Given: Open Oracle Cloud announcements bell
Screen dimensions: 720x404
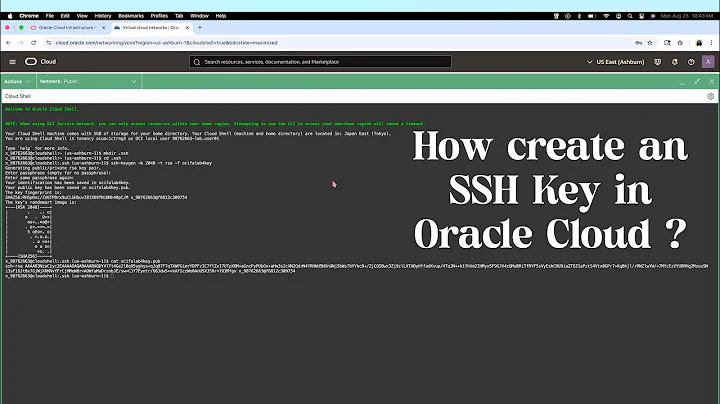Looking at the screenshot, I should coord(675,62).
